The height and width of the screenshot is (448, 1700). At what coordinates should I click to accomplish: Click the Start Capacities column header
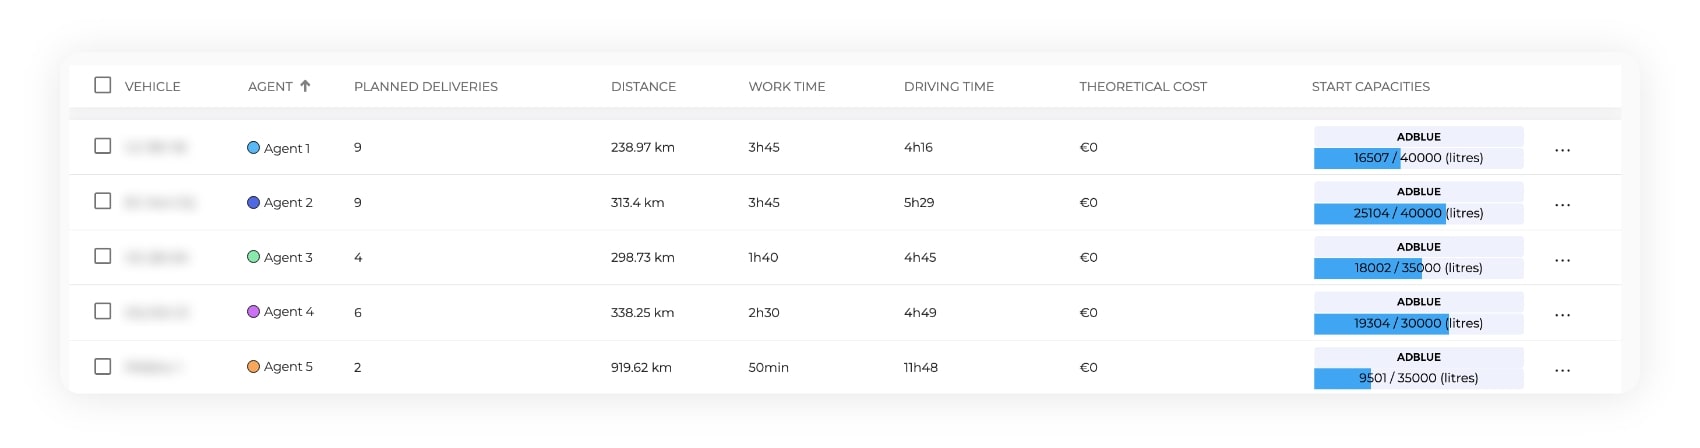click(x=1370, y=87)
